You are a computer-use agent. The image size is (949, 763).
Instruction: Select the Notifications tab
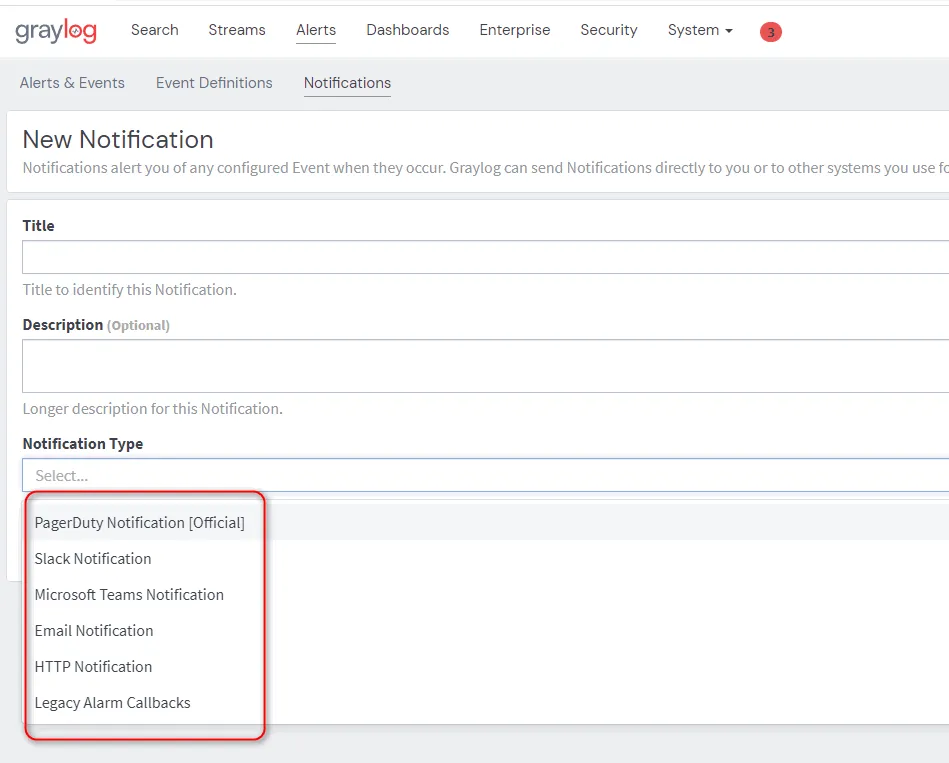(347, 83)
